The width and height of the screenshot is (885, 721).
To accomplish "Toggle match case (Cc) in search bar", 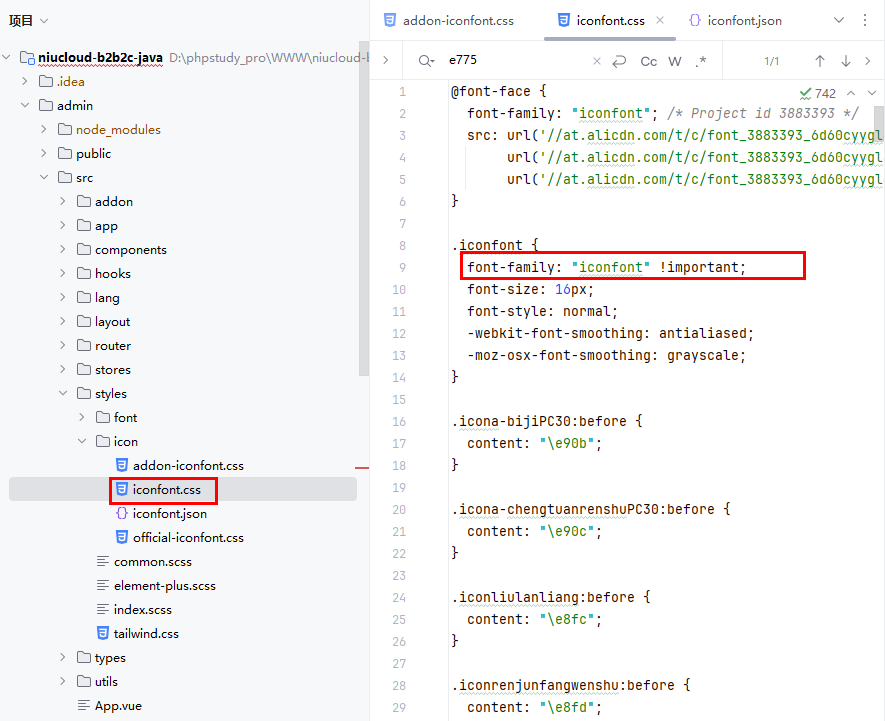I will [649, 61].
